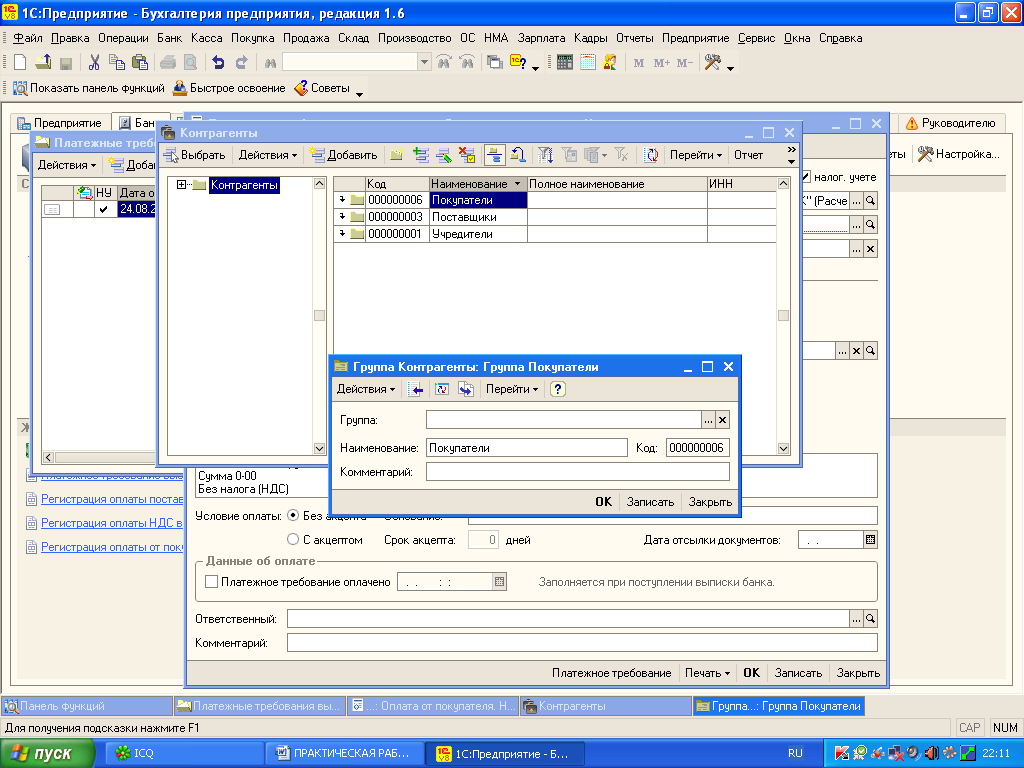Check Платежное требование оплачено checkbox

(x=212, y=581)
